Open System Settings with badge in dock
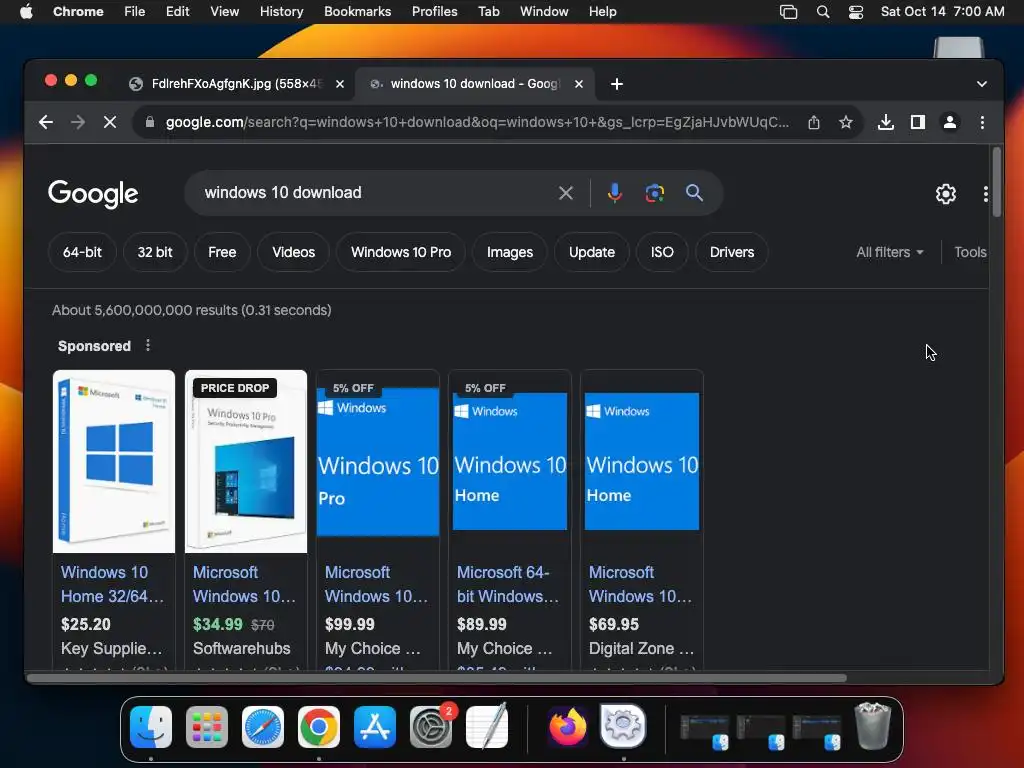 [431, 727]
